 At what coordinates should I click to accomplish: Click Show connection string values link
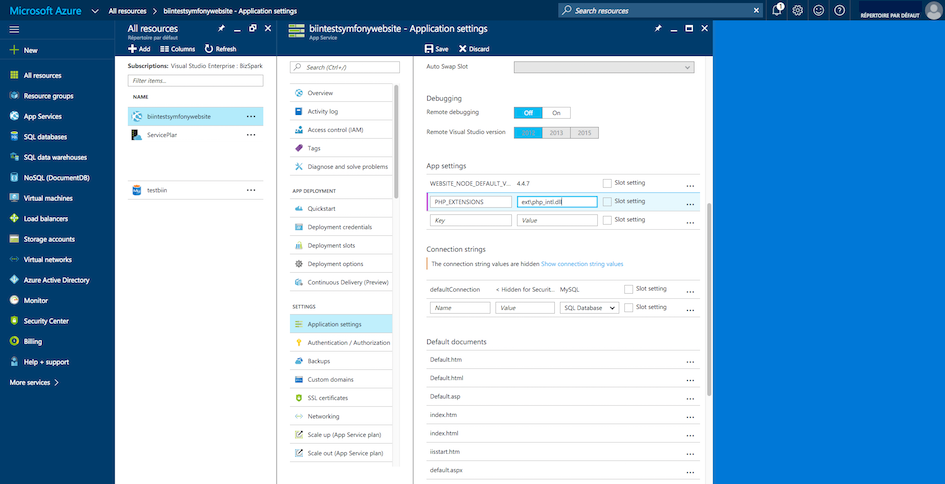[582, 264]
